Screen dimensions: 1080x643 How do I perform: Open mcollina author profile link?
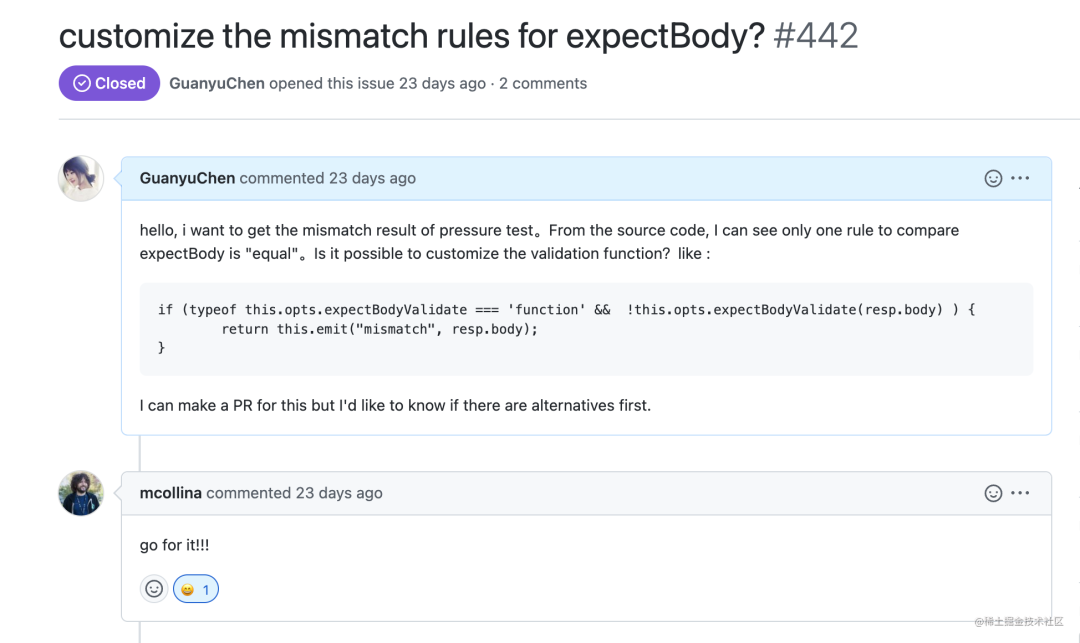click(171, 493)
